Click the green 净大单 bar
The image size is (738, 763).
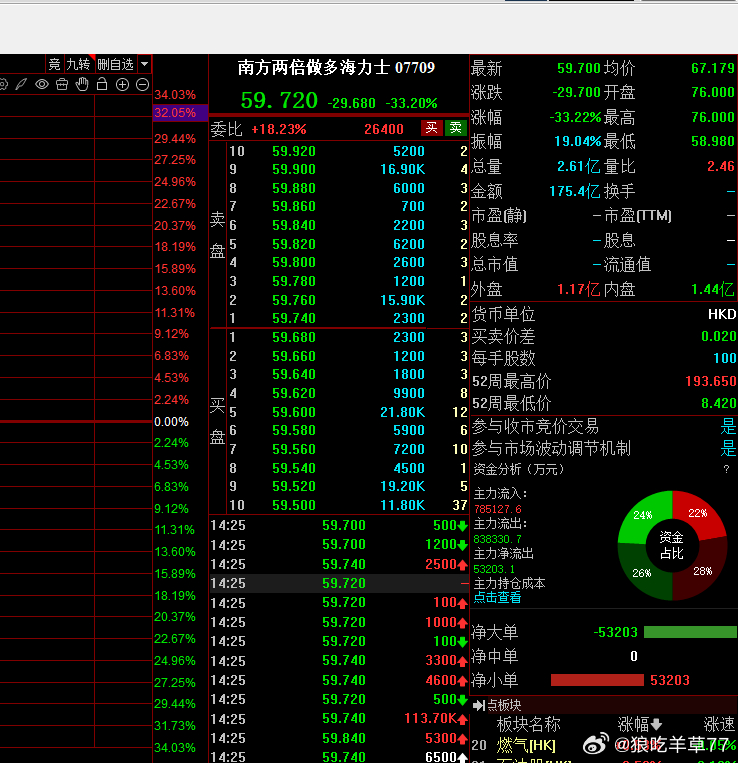(690, 632)
